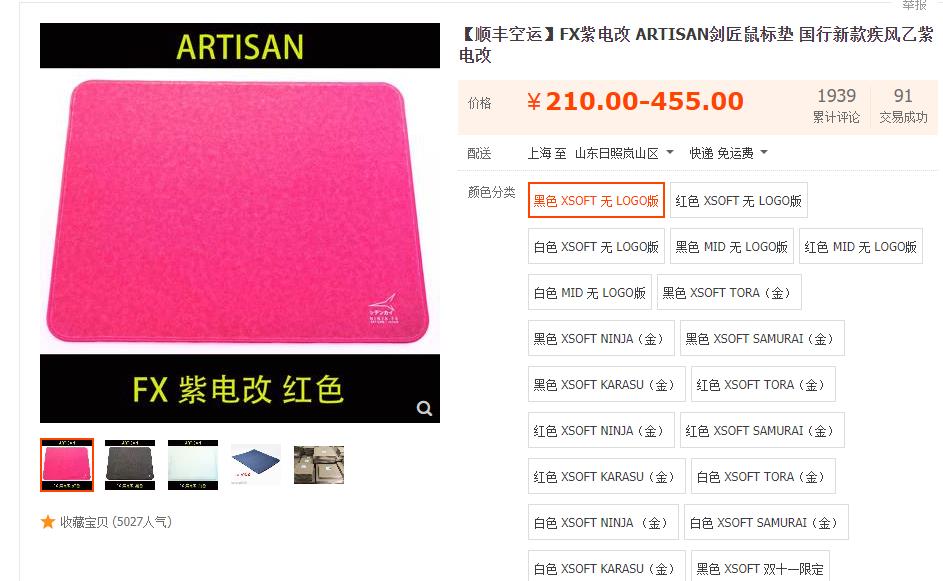This screenshot has height=581, width=943.
Task: Click the magnifier zoom icon on product image
Action: (424, 408)
